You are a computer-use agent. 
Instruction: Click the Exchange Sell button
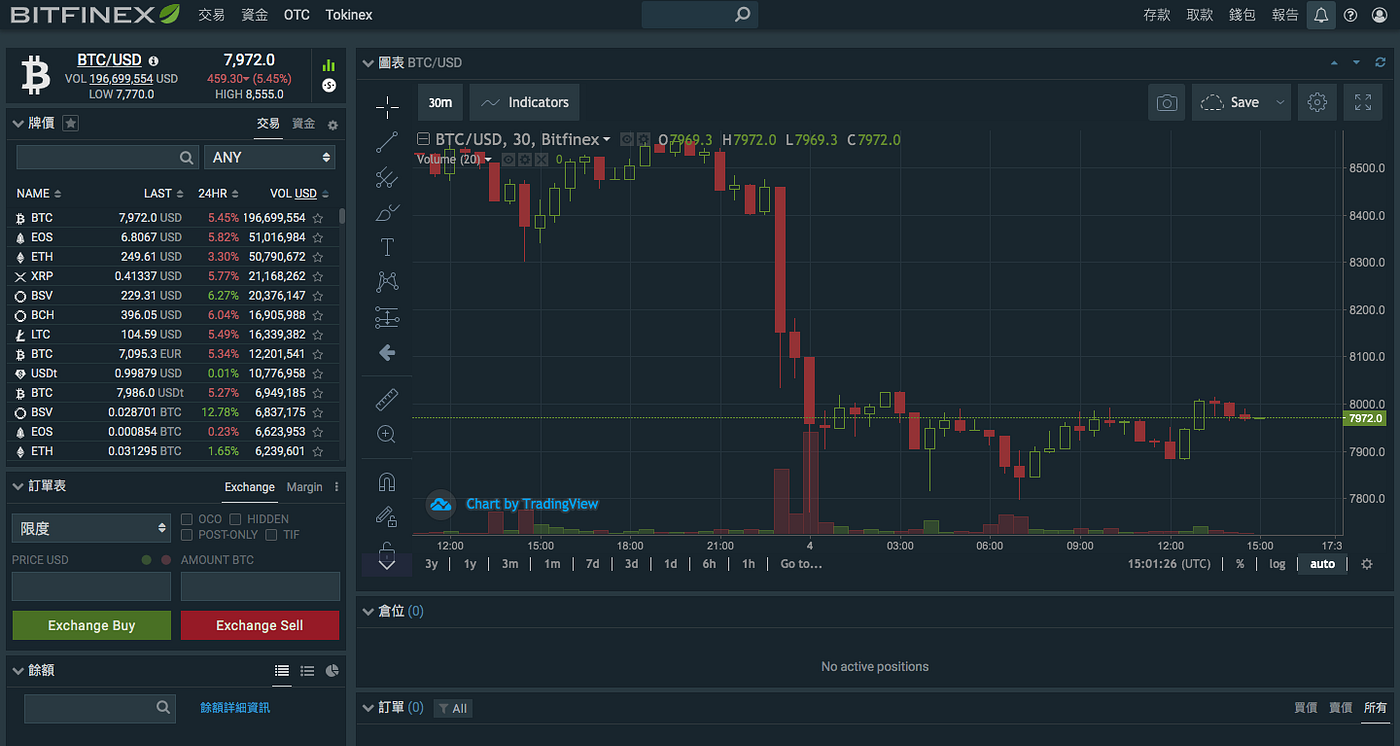[260, 625]
